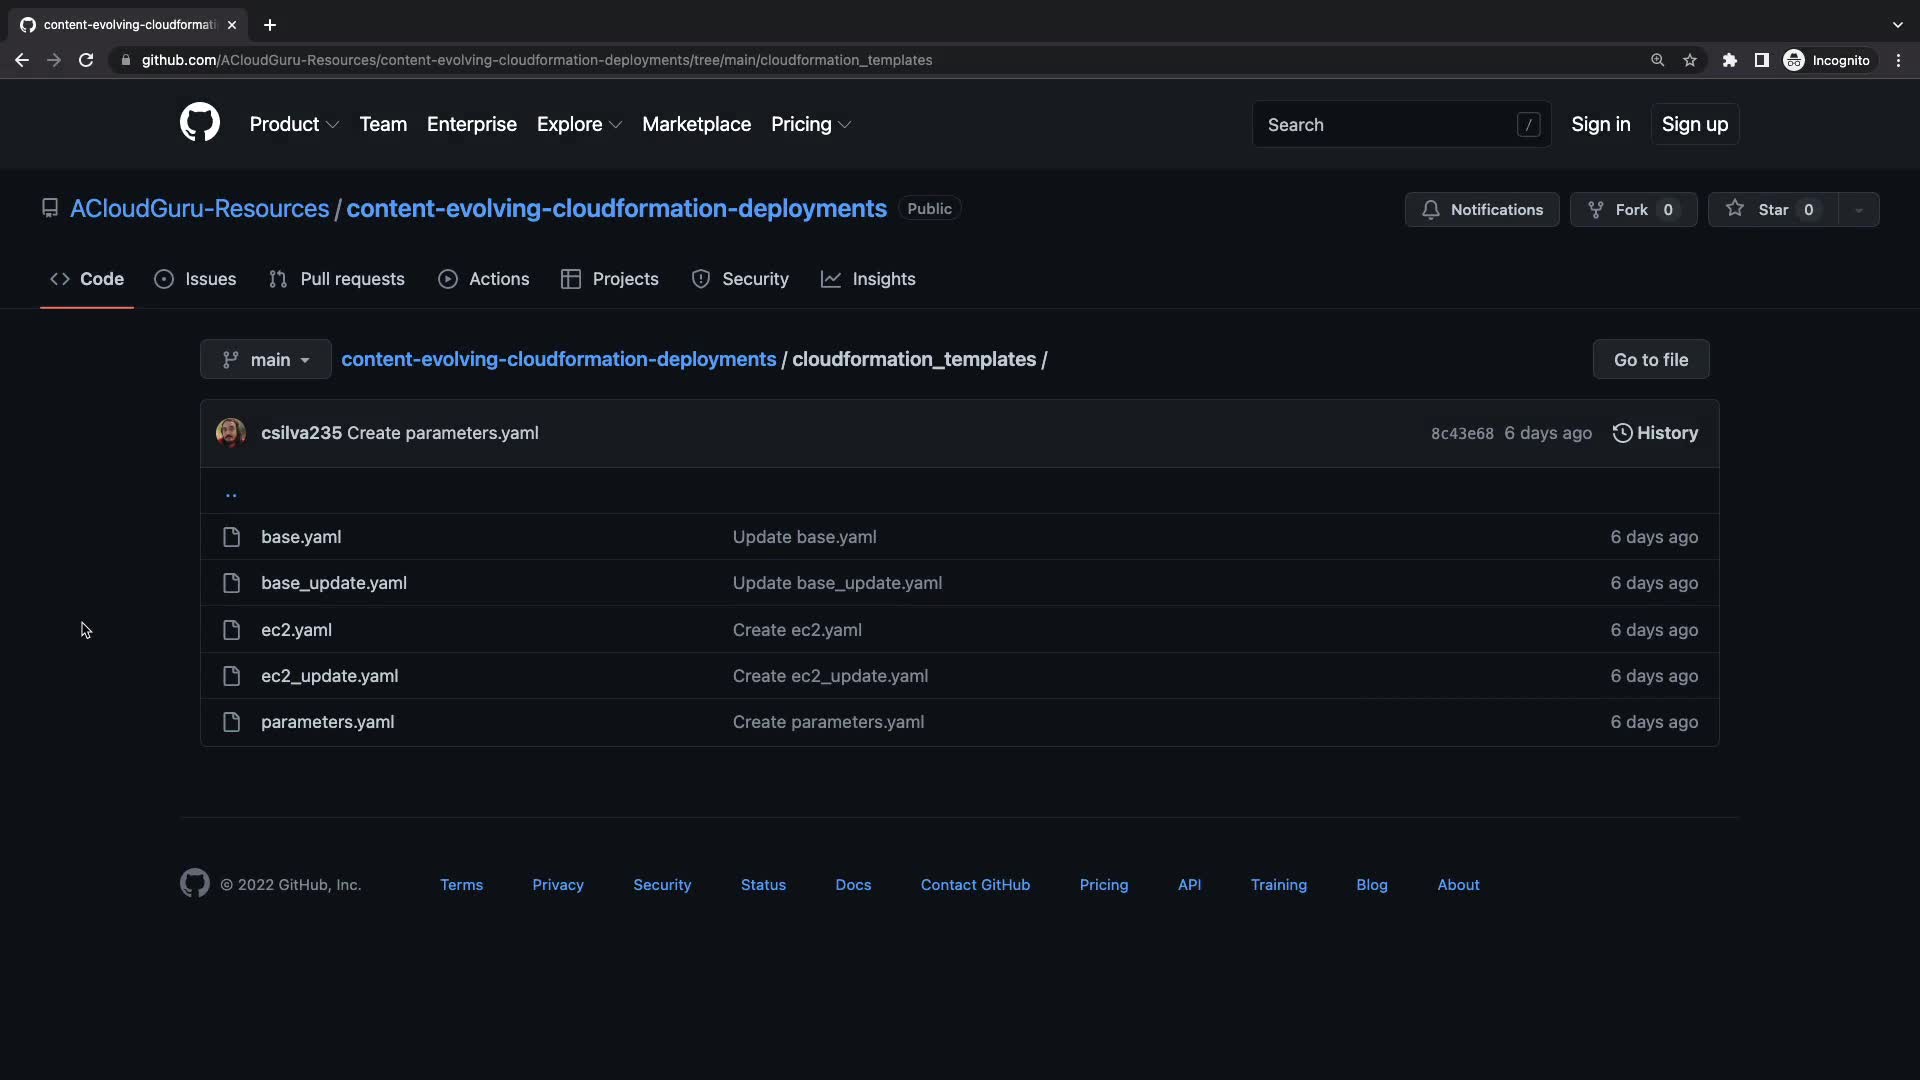Click the Notifications bell button
The height and width of the screenshot is (1080, 1920).
pyautogui.click(x=1481, y=209)
